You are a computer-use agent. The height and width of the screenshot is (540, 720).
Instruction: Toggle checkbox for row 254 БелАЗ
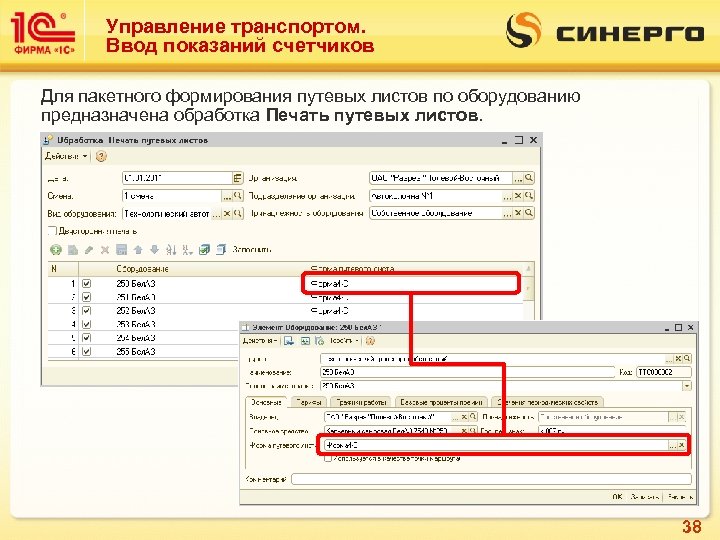pos(86,338)
